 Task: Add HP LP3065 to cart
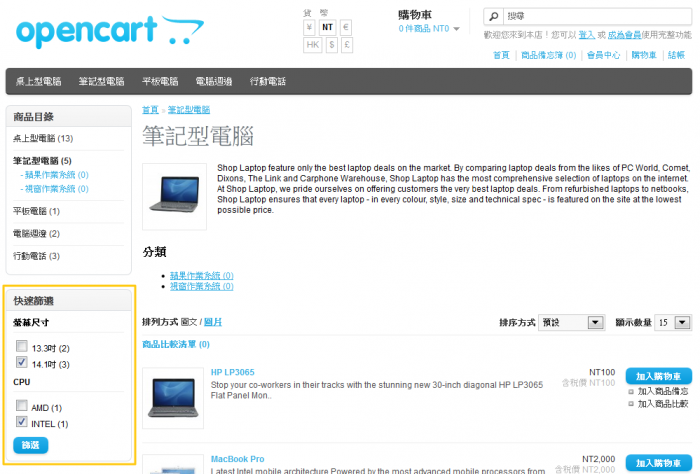point(658,376)
